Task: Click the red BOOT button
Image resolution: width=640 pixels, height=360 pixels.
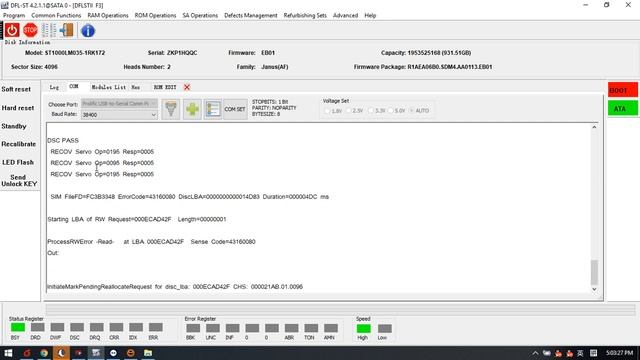Action: coord(622,90)
